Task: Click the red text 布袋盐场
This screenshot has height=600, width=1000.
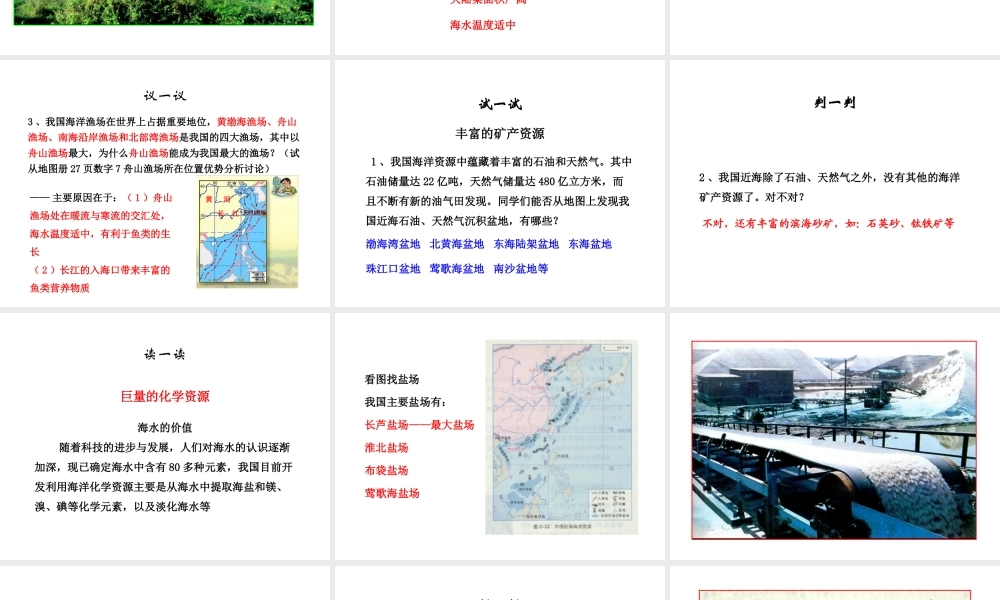Action: (386, 470)
